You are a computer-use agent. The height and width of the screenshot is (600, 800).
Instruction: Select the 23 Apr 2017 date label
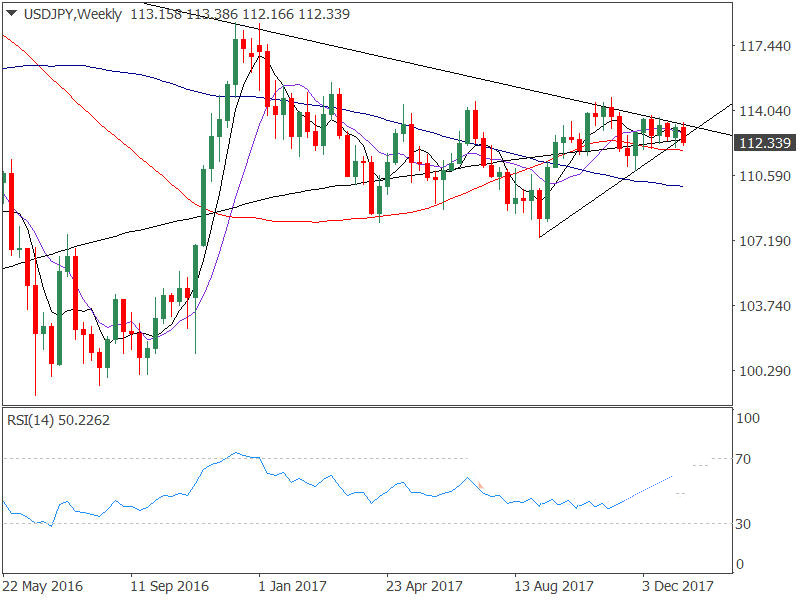tap(424, 586)
